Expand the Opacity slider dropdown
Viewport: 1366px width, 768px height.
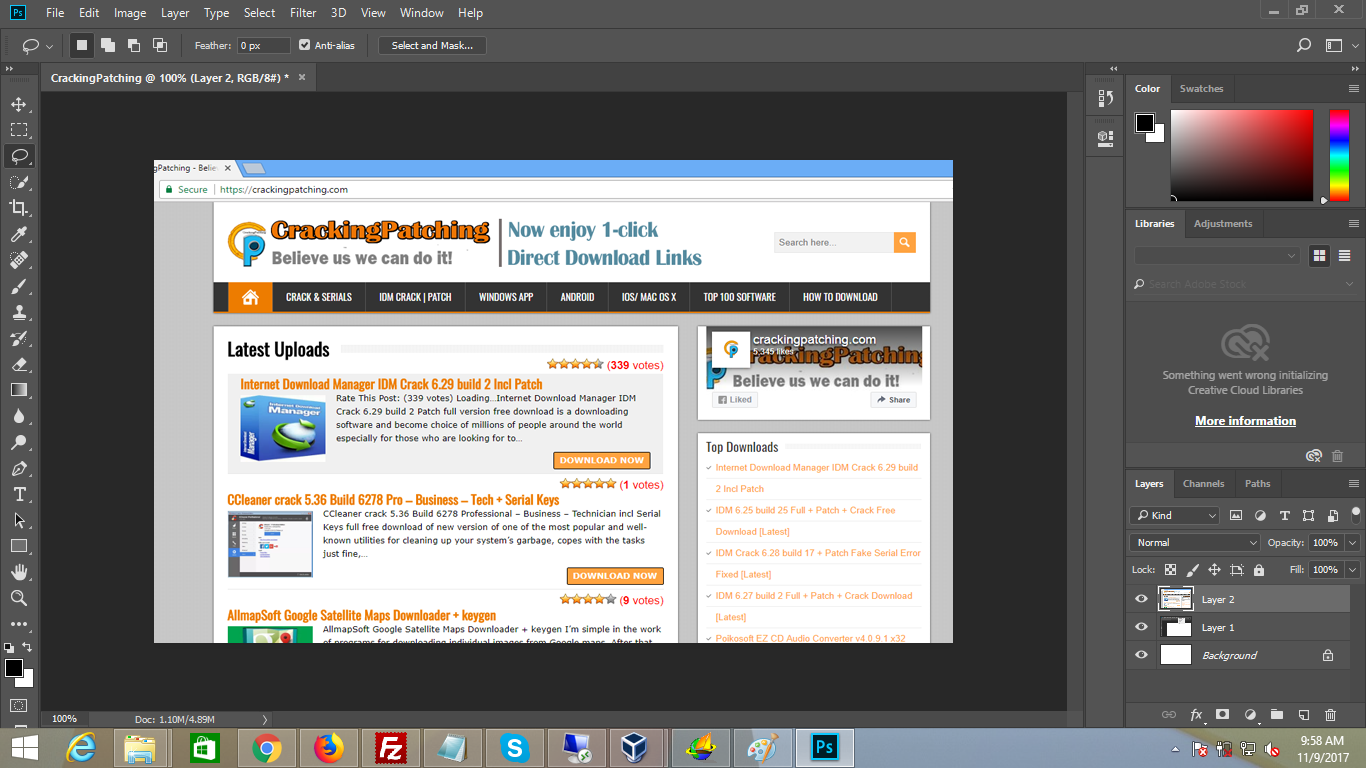(1352, 542)
